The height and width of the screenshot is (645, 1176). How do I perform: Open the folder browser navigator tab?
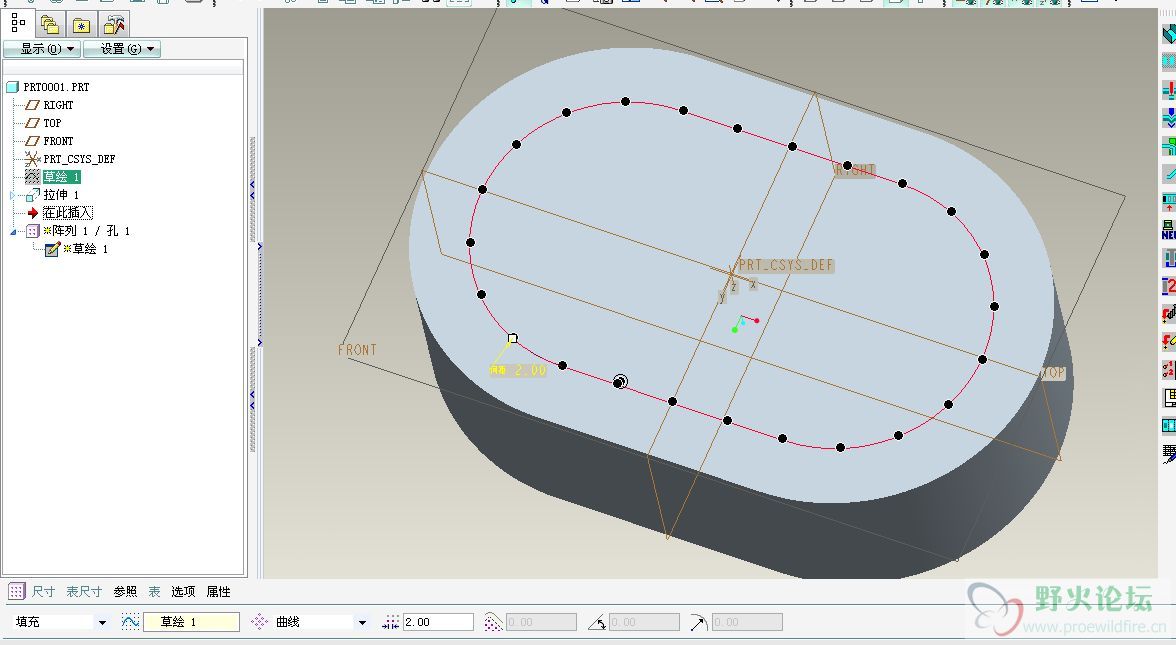pos(50,26)
